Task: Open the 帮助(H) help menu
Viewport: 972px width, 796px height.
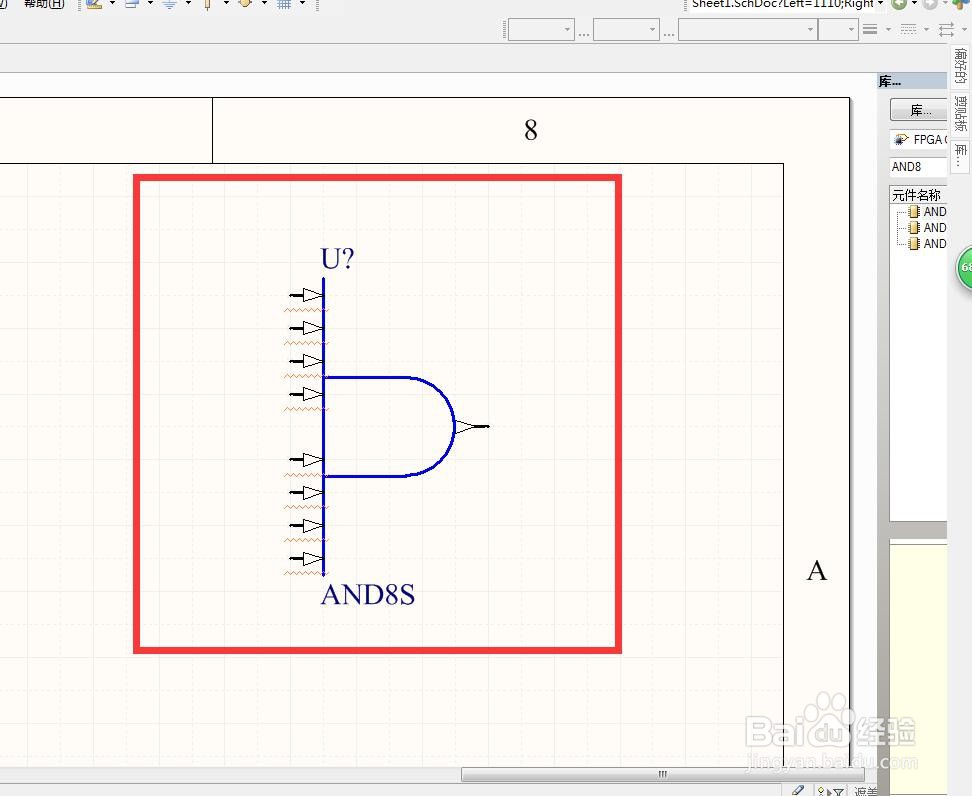Action: [43, 4]
